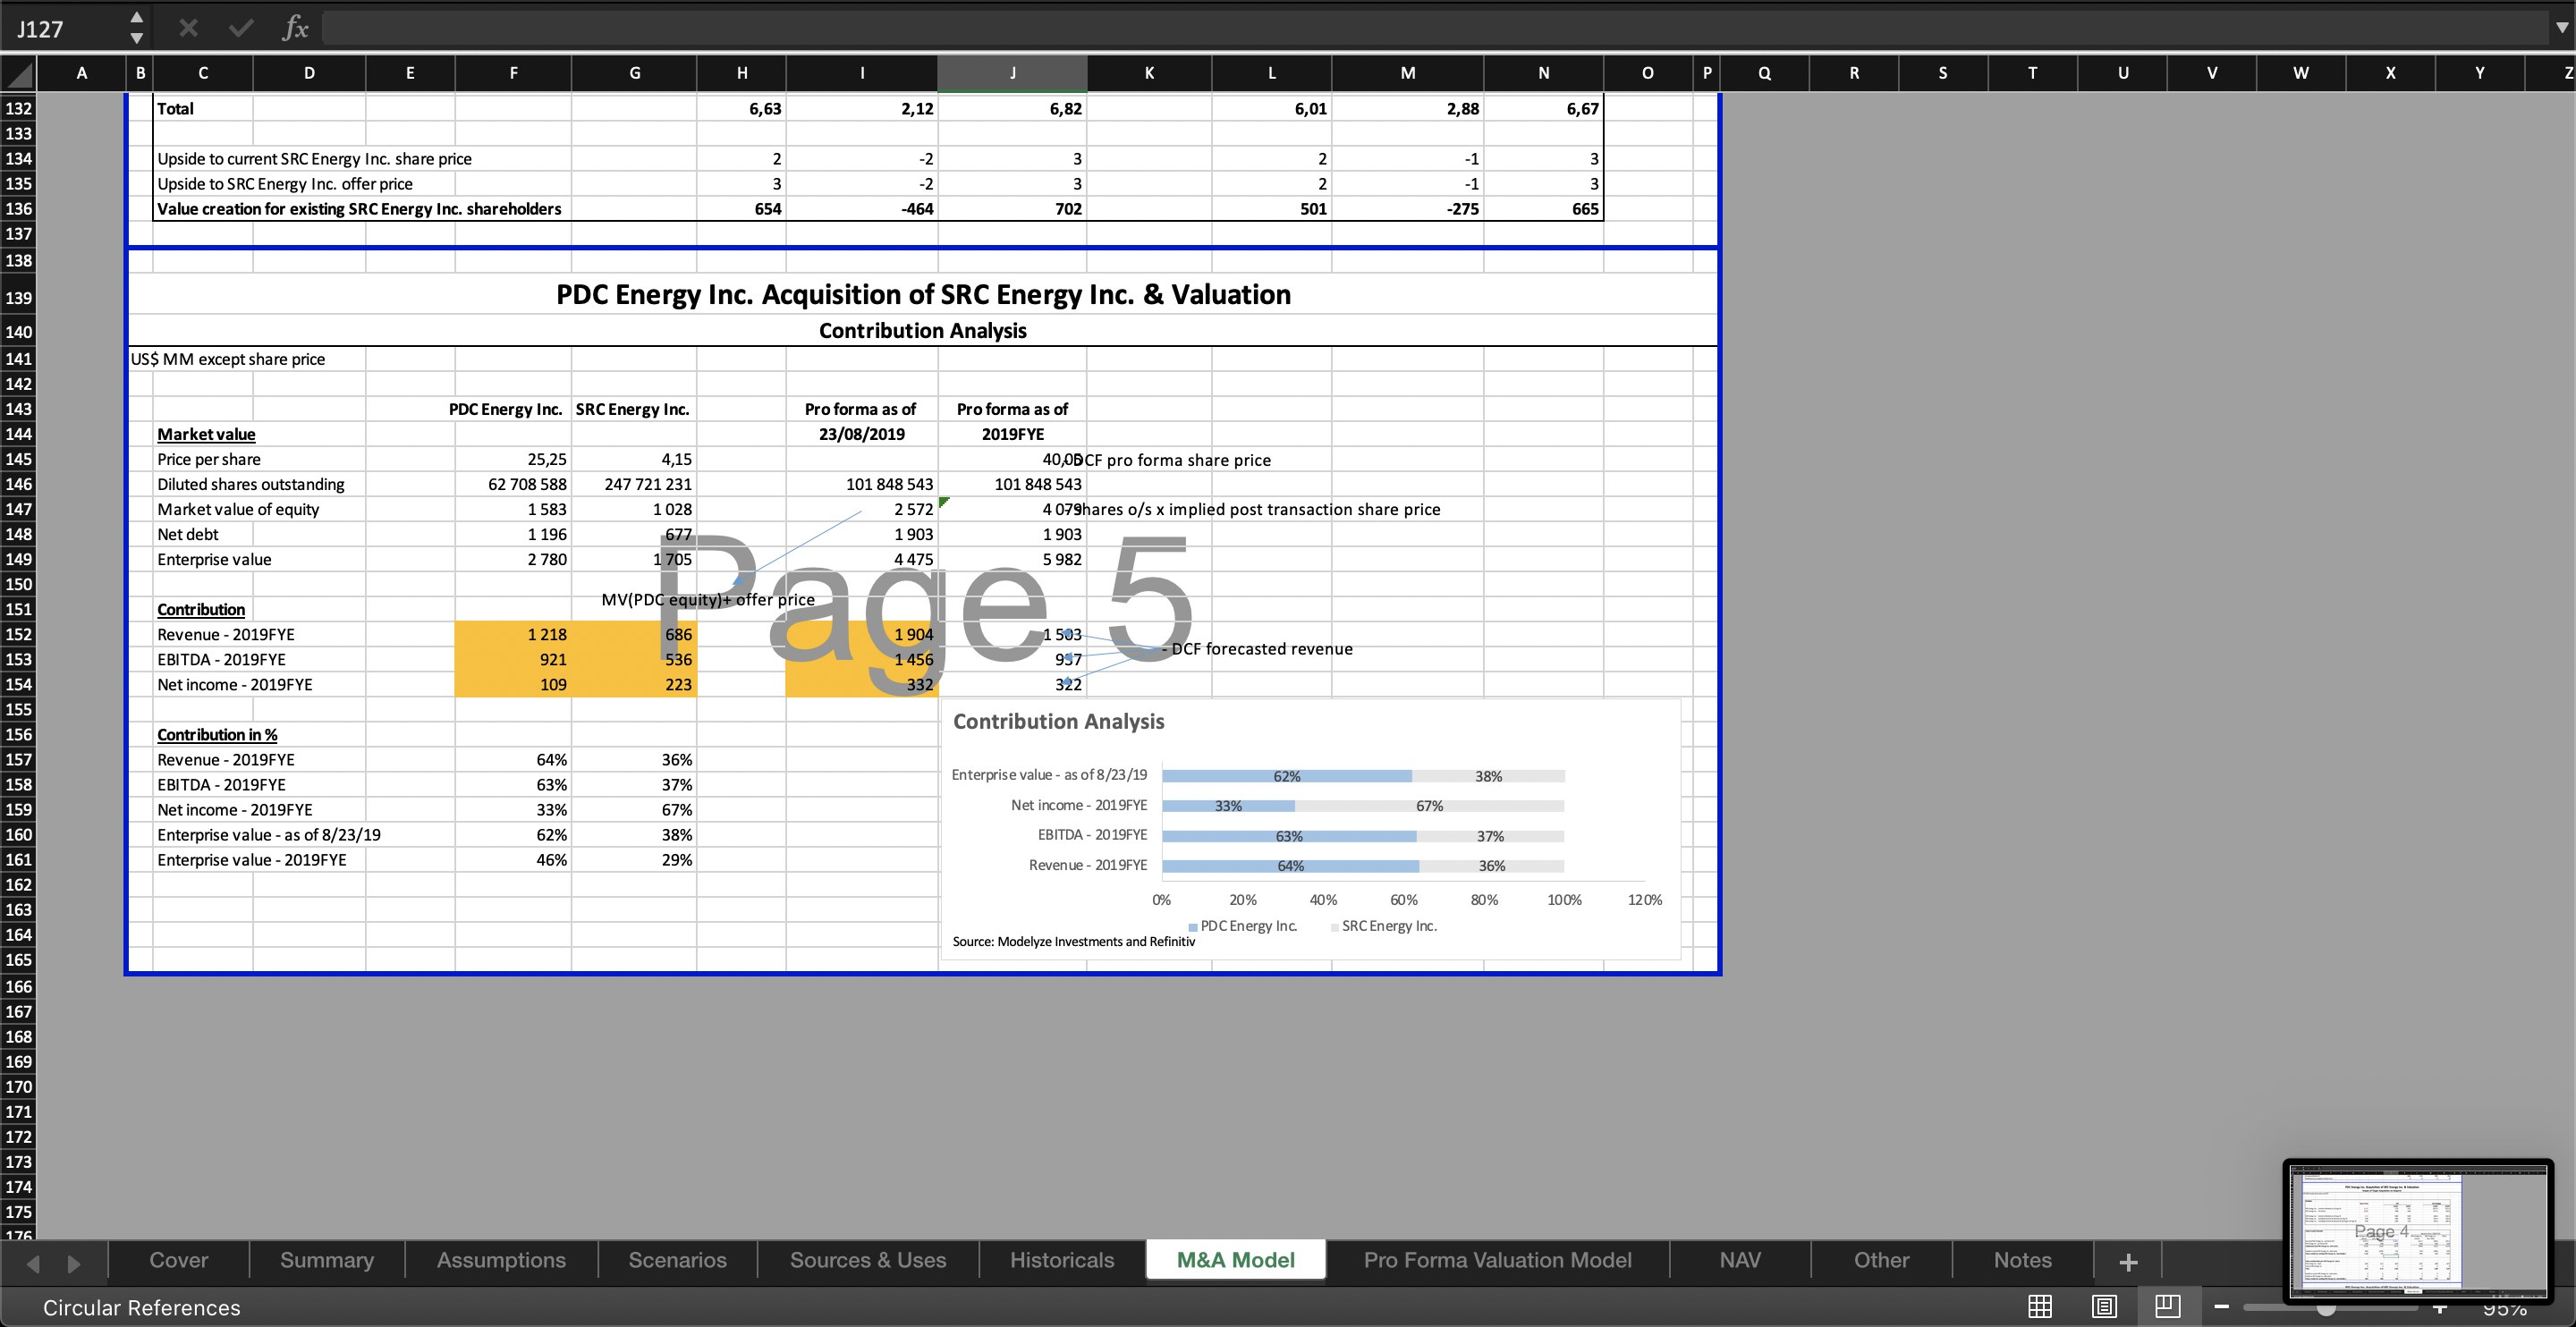Screen dimensions: 2576x1327
Task: Open the Assumptions sheet tab
Action: (501, 1260)
